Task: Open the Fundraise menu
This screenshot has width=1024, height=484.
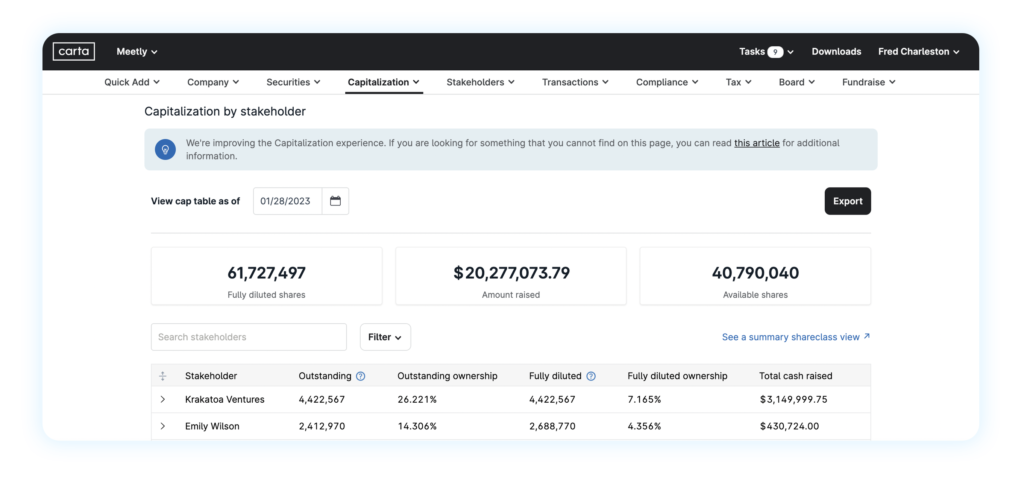Action: (869, 82)
